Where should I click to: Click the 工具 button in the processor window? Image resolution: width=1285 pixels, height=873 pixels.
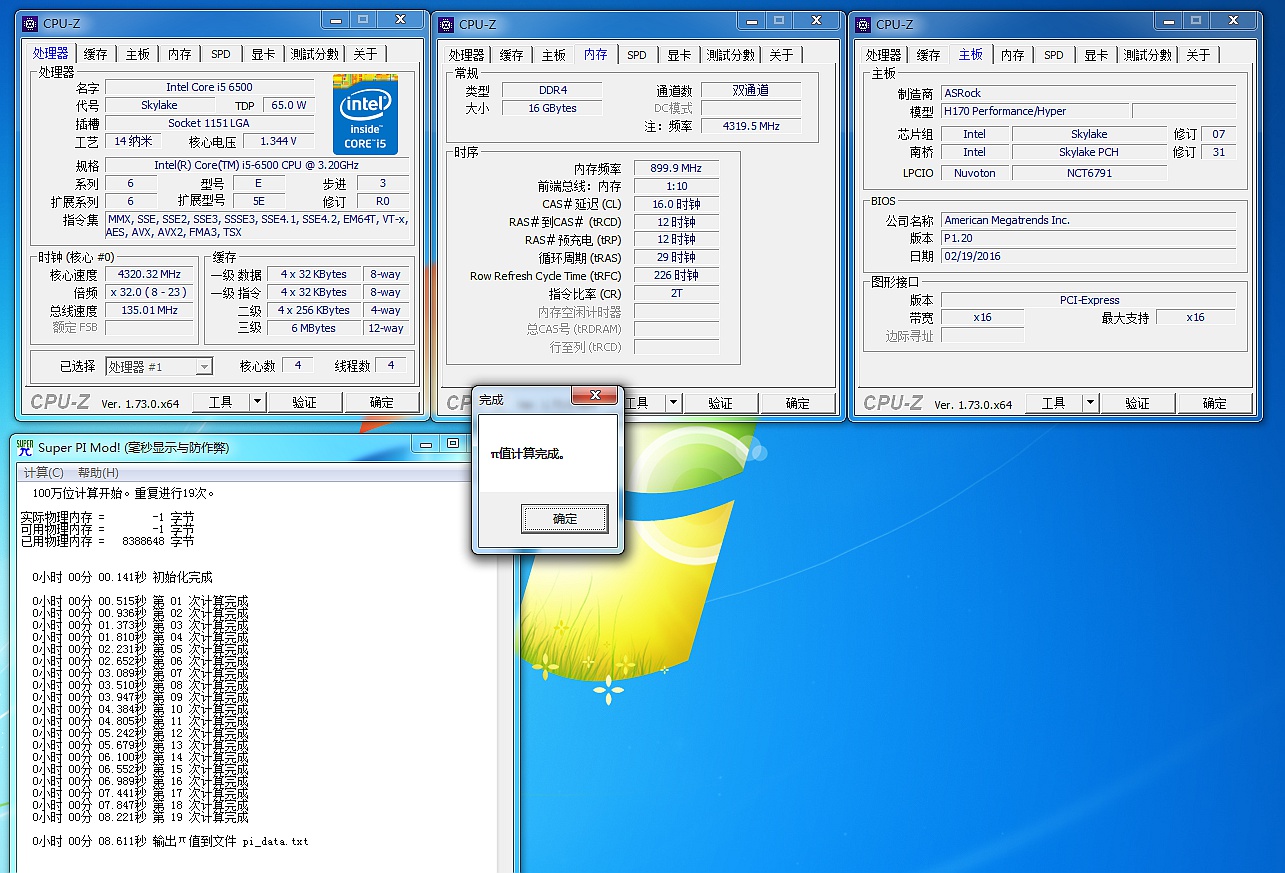[220, 402]
